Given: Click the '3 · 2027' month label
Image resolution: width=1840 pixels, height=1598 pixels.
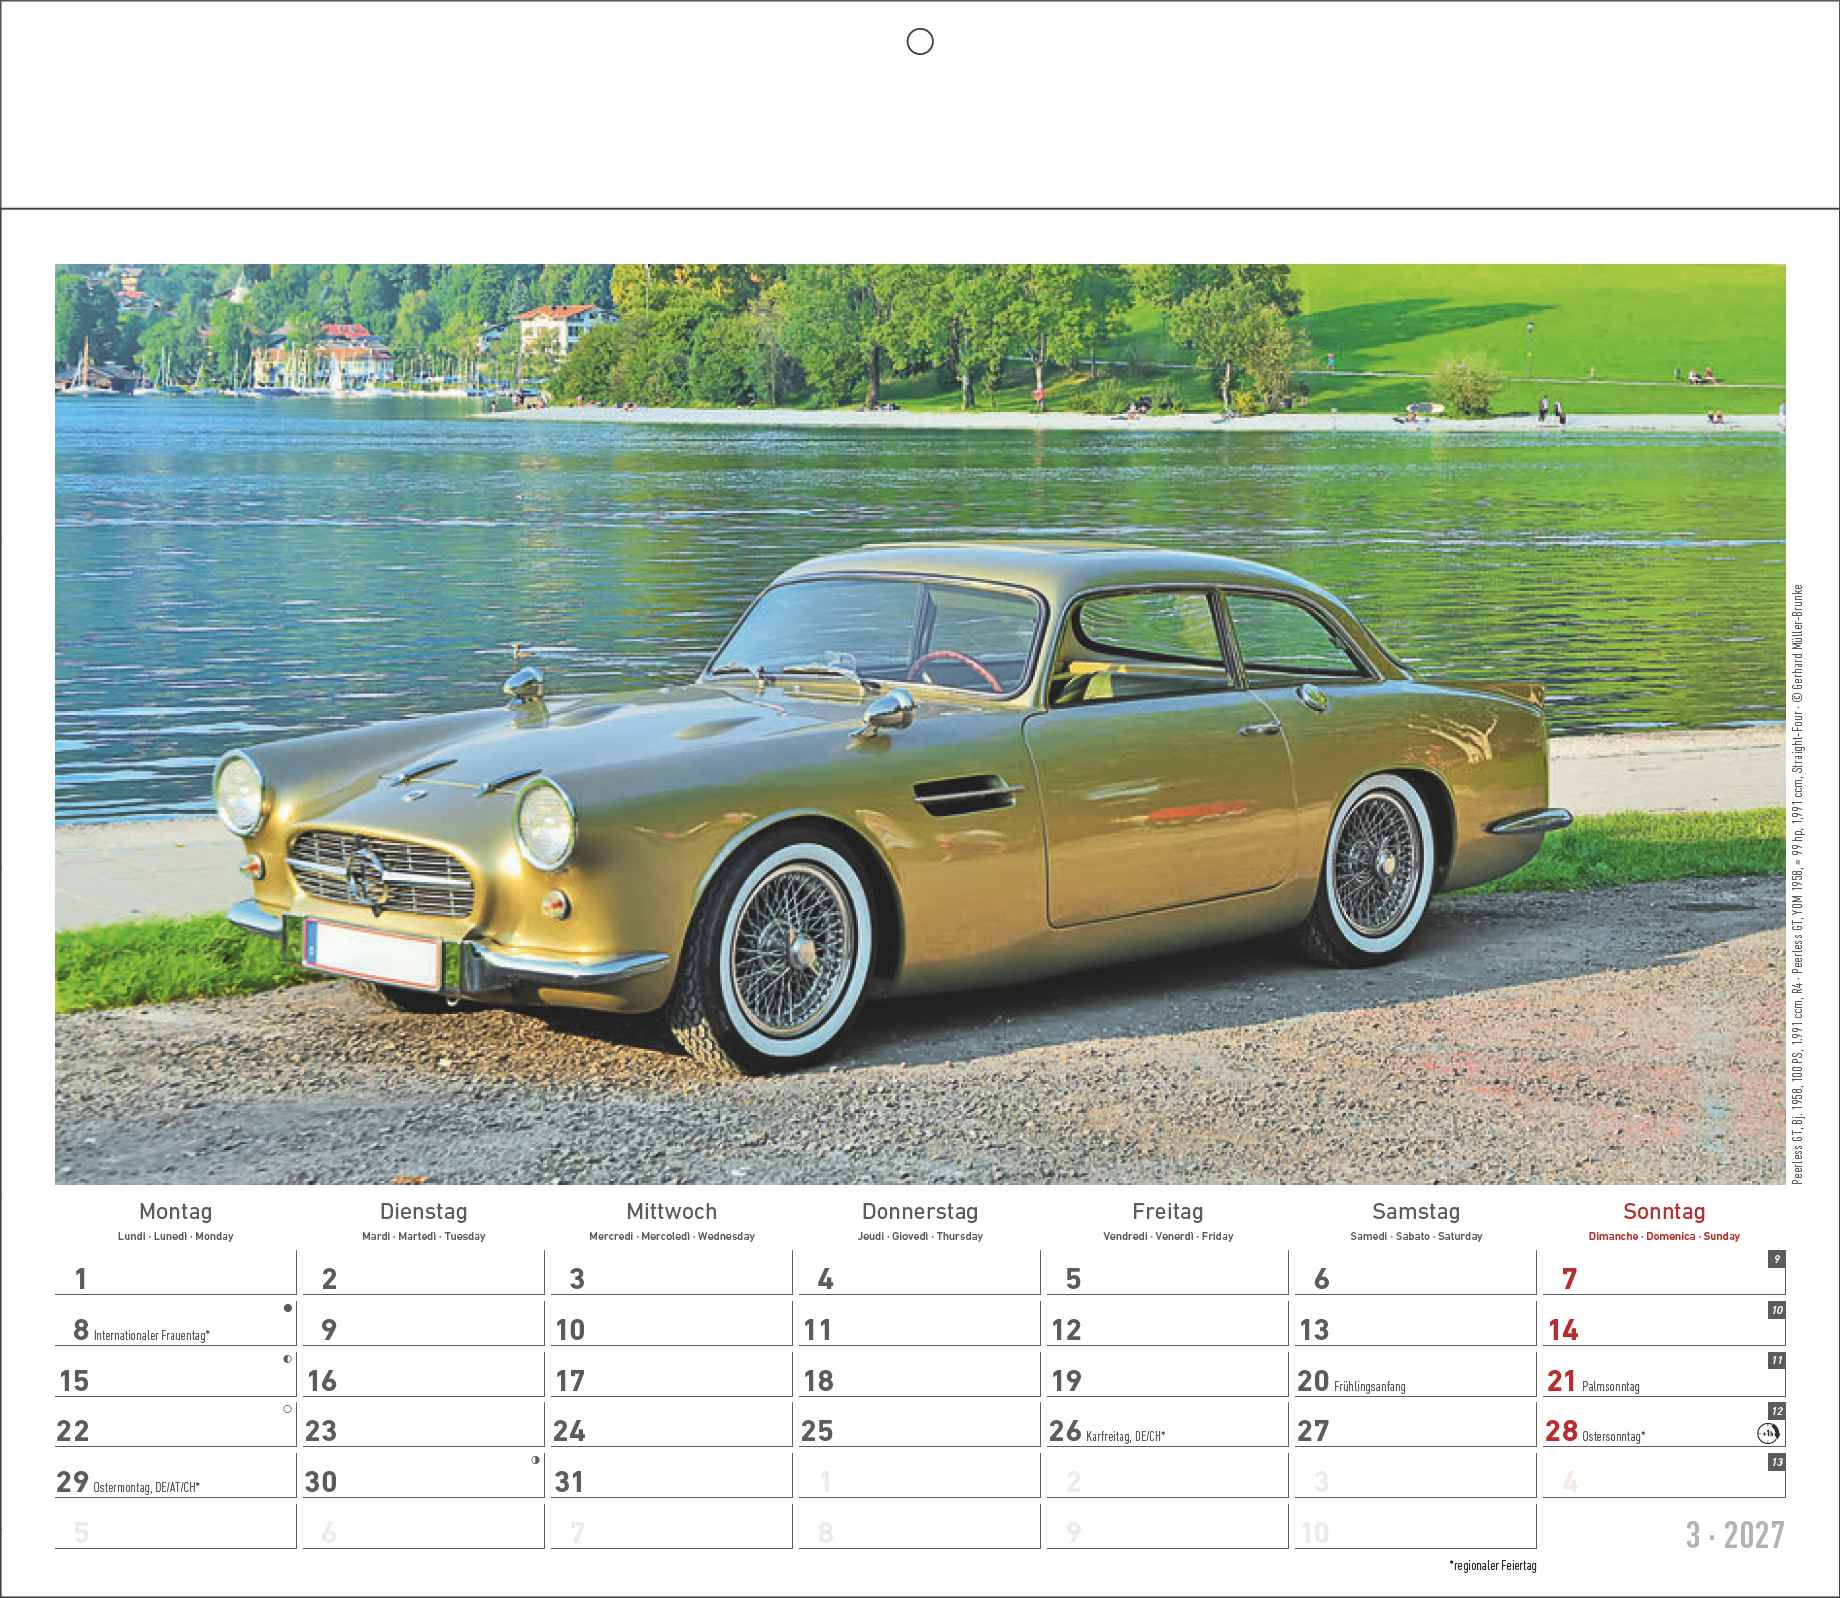Looking at the screenshot, I should click(x=1735, y=1534).
